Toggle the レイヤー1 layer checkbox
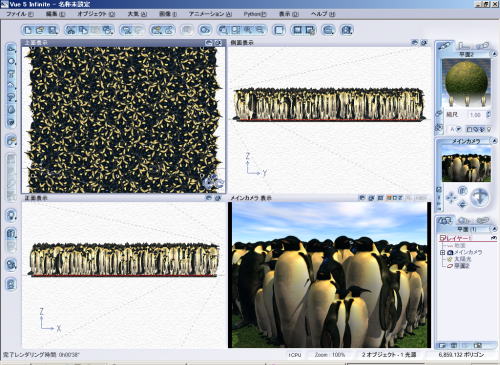Image resolution: width=500 pixels, height=365 pixels. coord(442,238)
